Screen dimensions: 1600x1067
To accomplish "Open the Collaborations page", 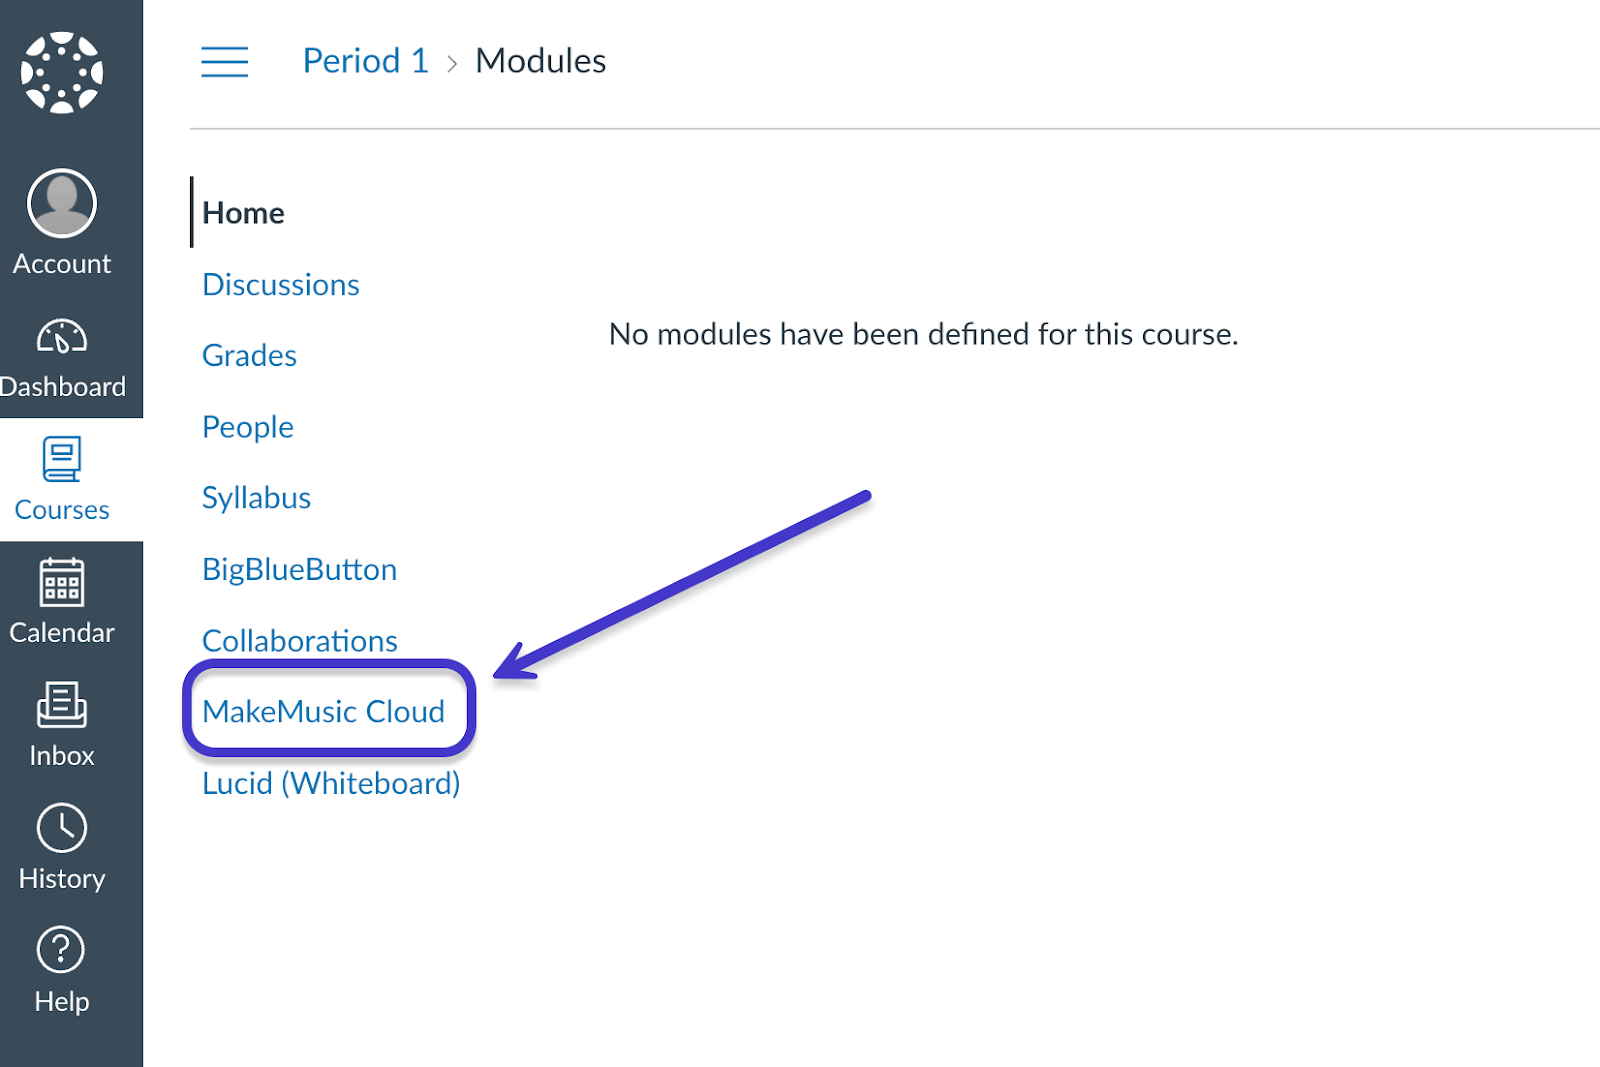I will point(299,640).
